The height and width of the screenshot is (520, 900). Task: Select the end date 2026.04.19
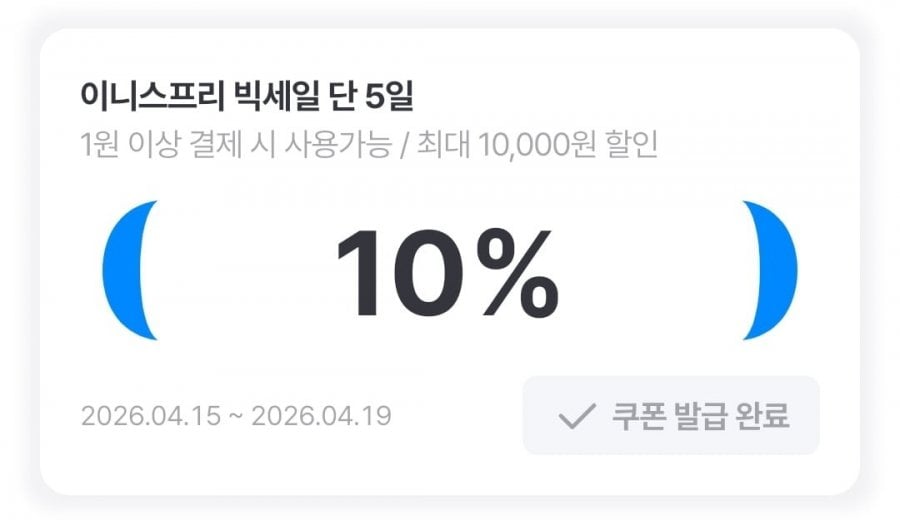(x=321, y=415)
